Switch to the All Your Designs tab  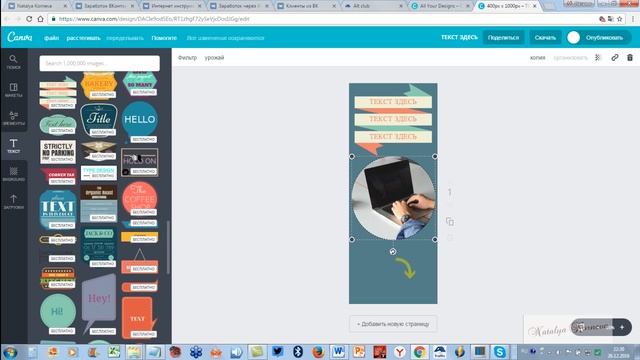click(440, 6)
